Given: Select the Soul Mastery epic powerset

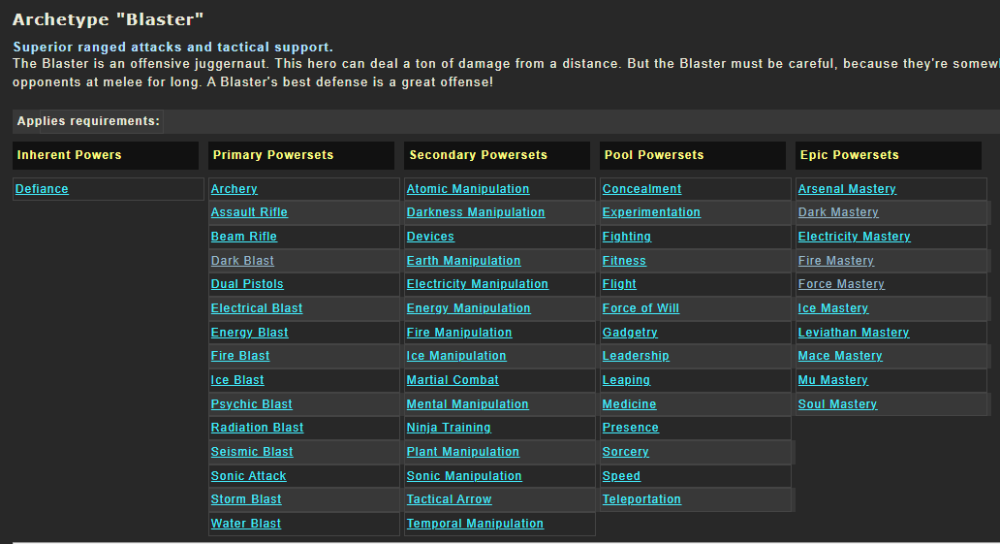Looking at the screenshot, I should tap(837, 404).
